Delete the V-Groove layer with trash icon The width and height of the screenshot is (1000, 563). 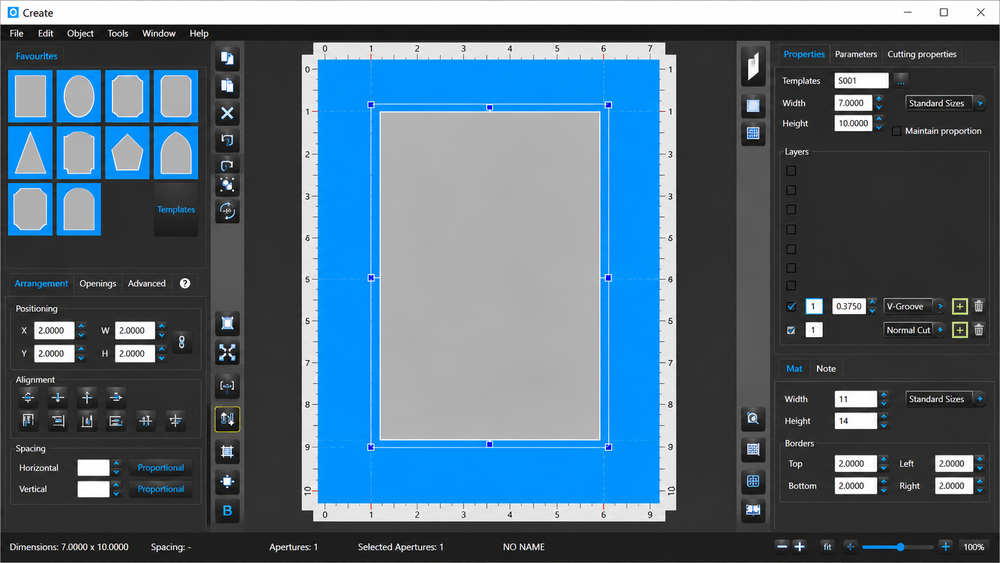pyautogui.click(x=979, y=306)
